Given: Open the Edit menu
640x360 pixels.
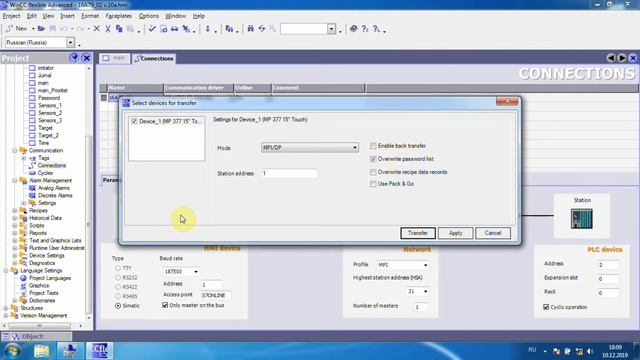Looking at the screenshot, I should pyautogui.click(x=31, y=16).
